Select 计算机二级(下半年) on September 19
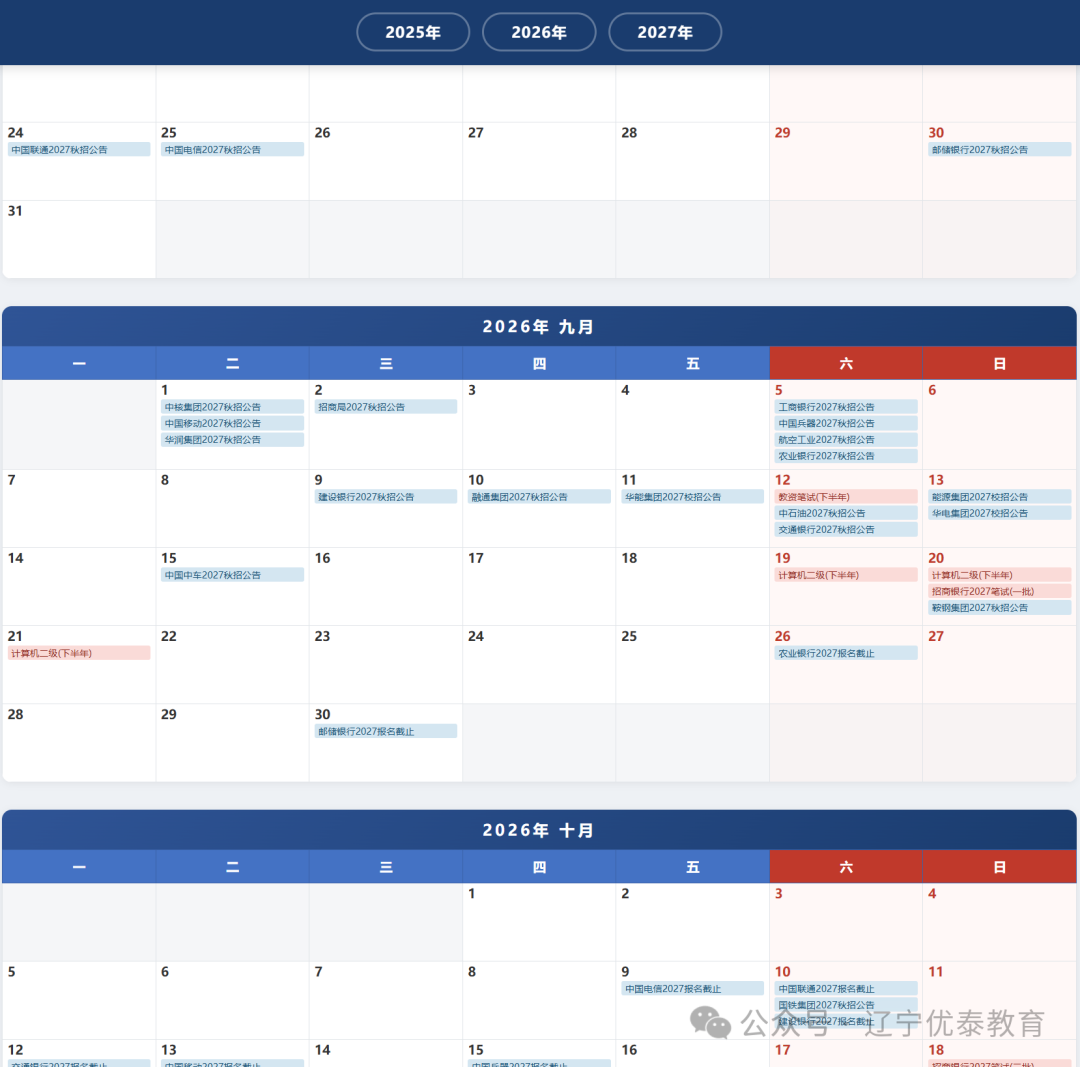This screenshot has width=1080, height=1067. click(847, 575)
